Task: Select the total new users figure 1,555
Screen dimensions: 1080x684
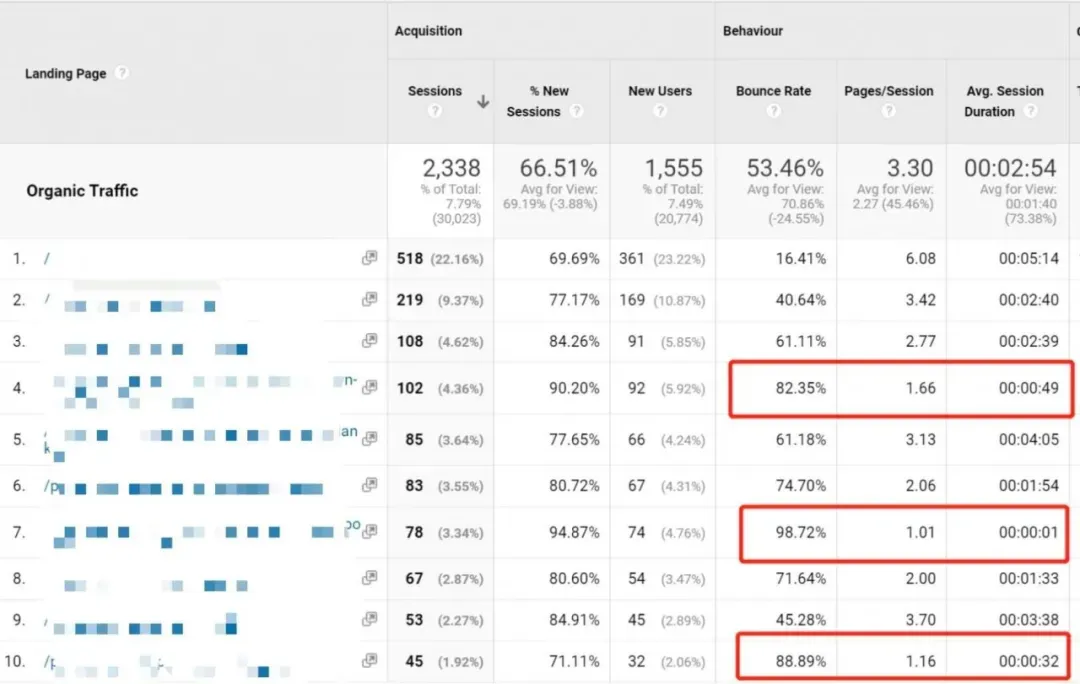Action: [674, 167]
